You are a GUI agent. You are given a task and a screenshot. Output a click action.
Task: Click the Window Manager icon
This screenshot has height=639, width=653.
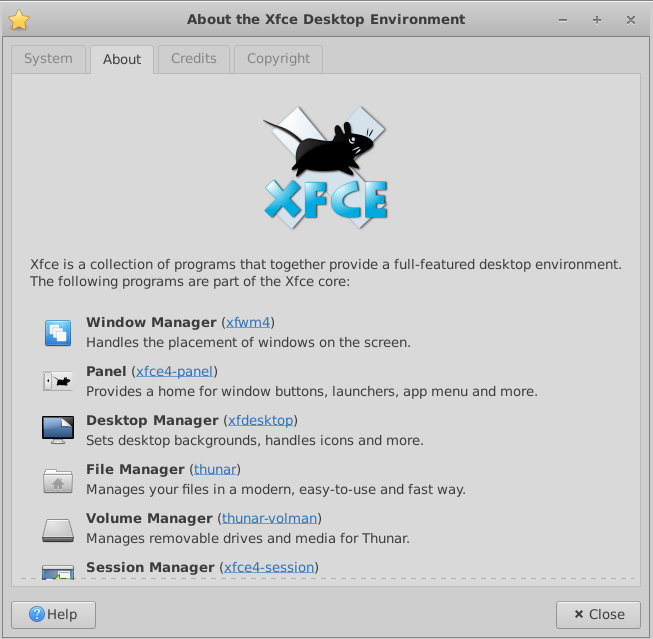click(58, 332)
